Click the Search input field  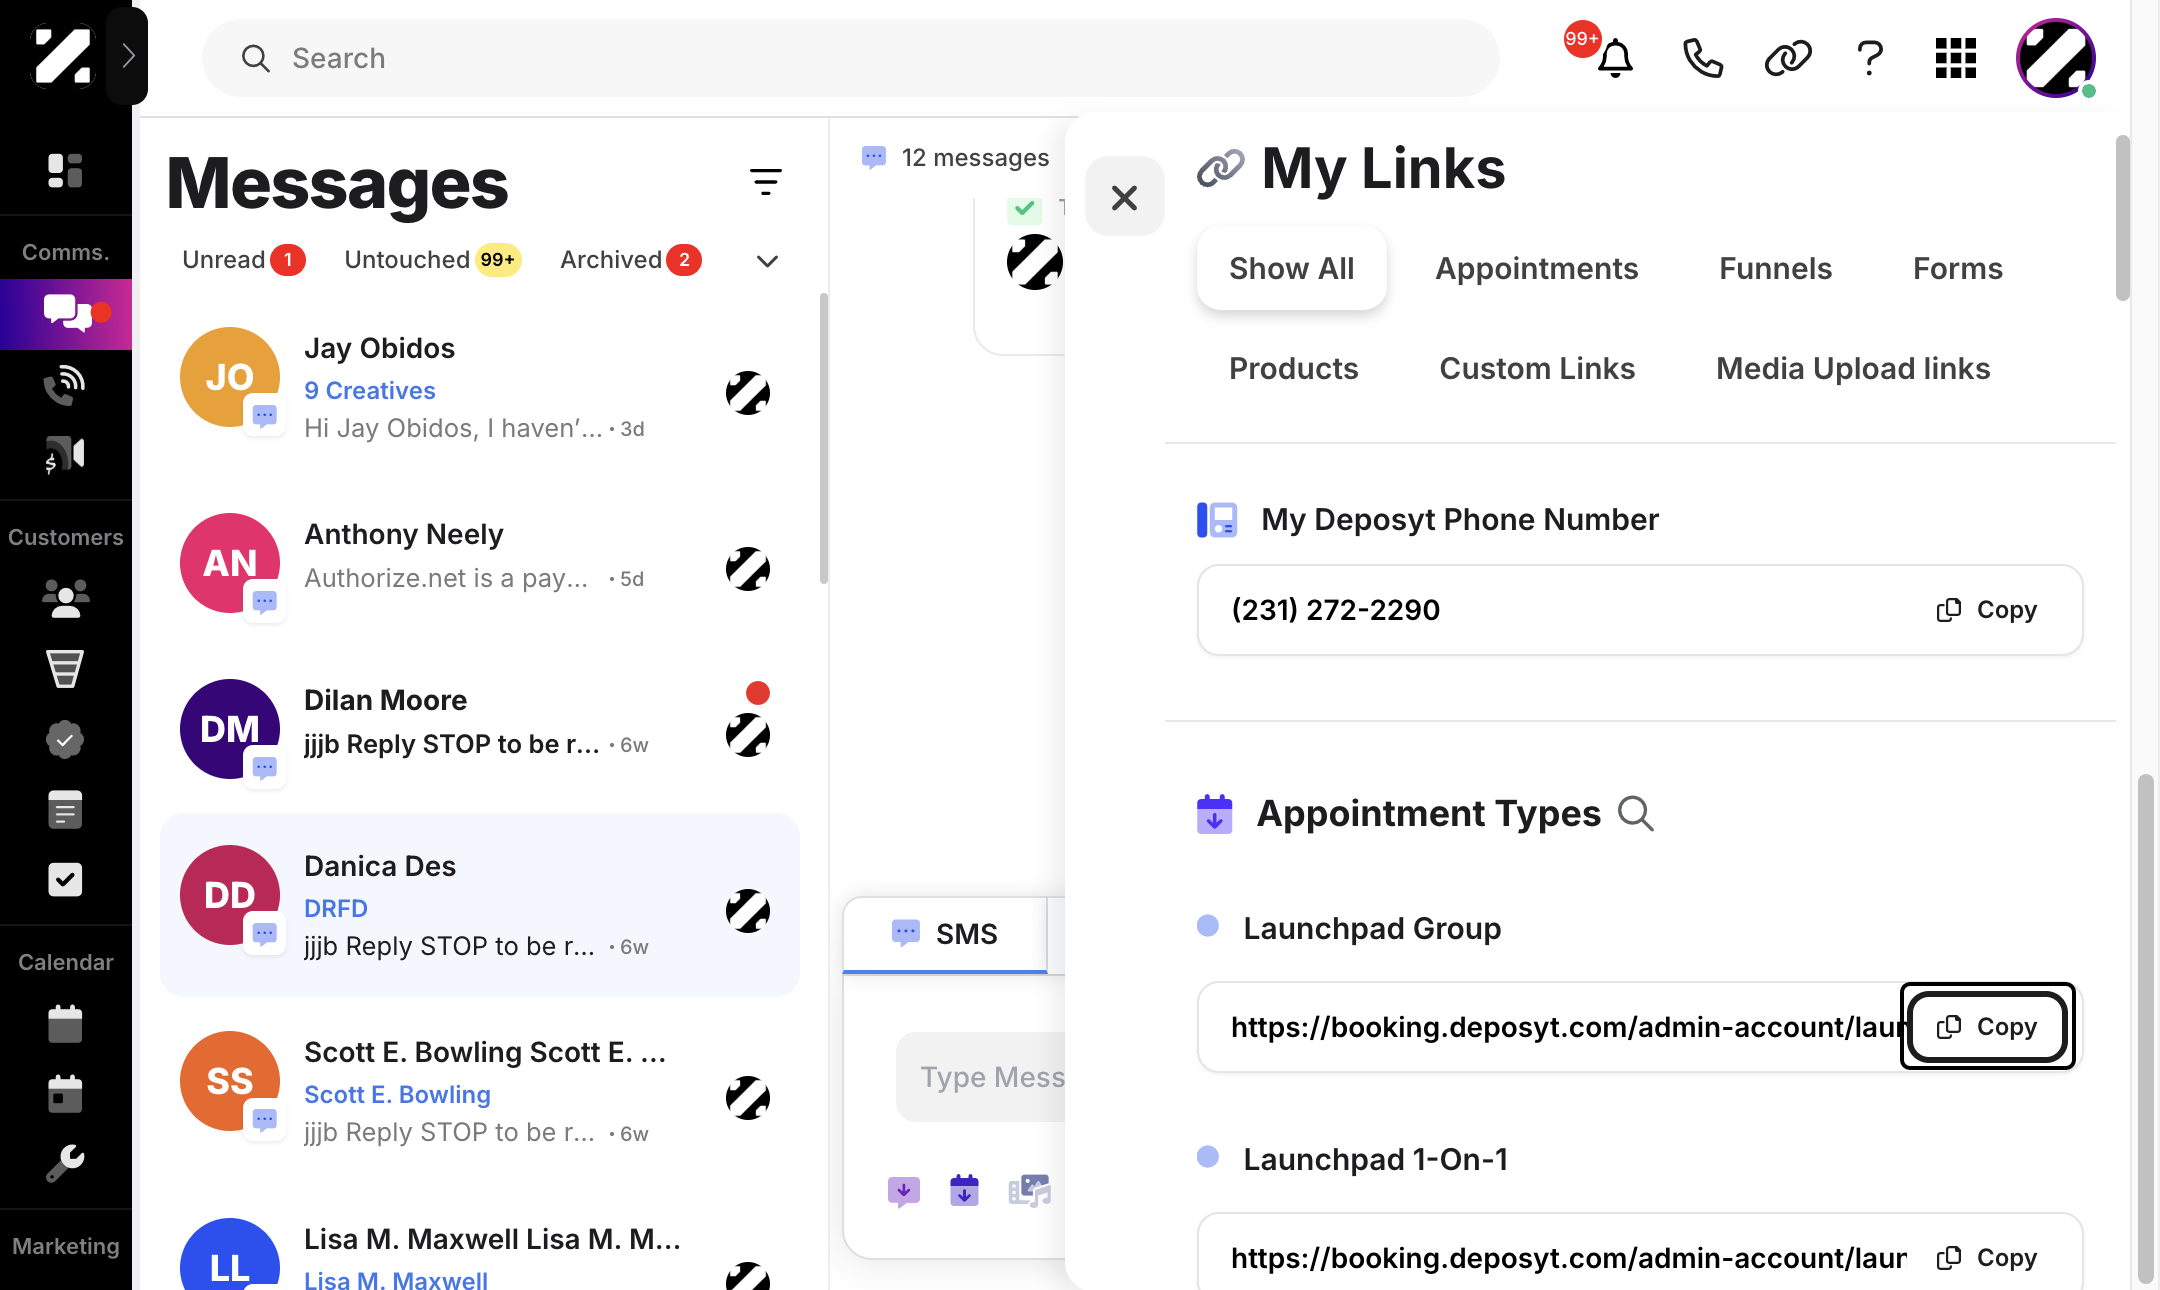(850, 58)
